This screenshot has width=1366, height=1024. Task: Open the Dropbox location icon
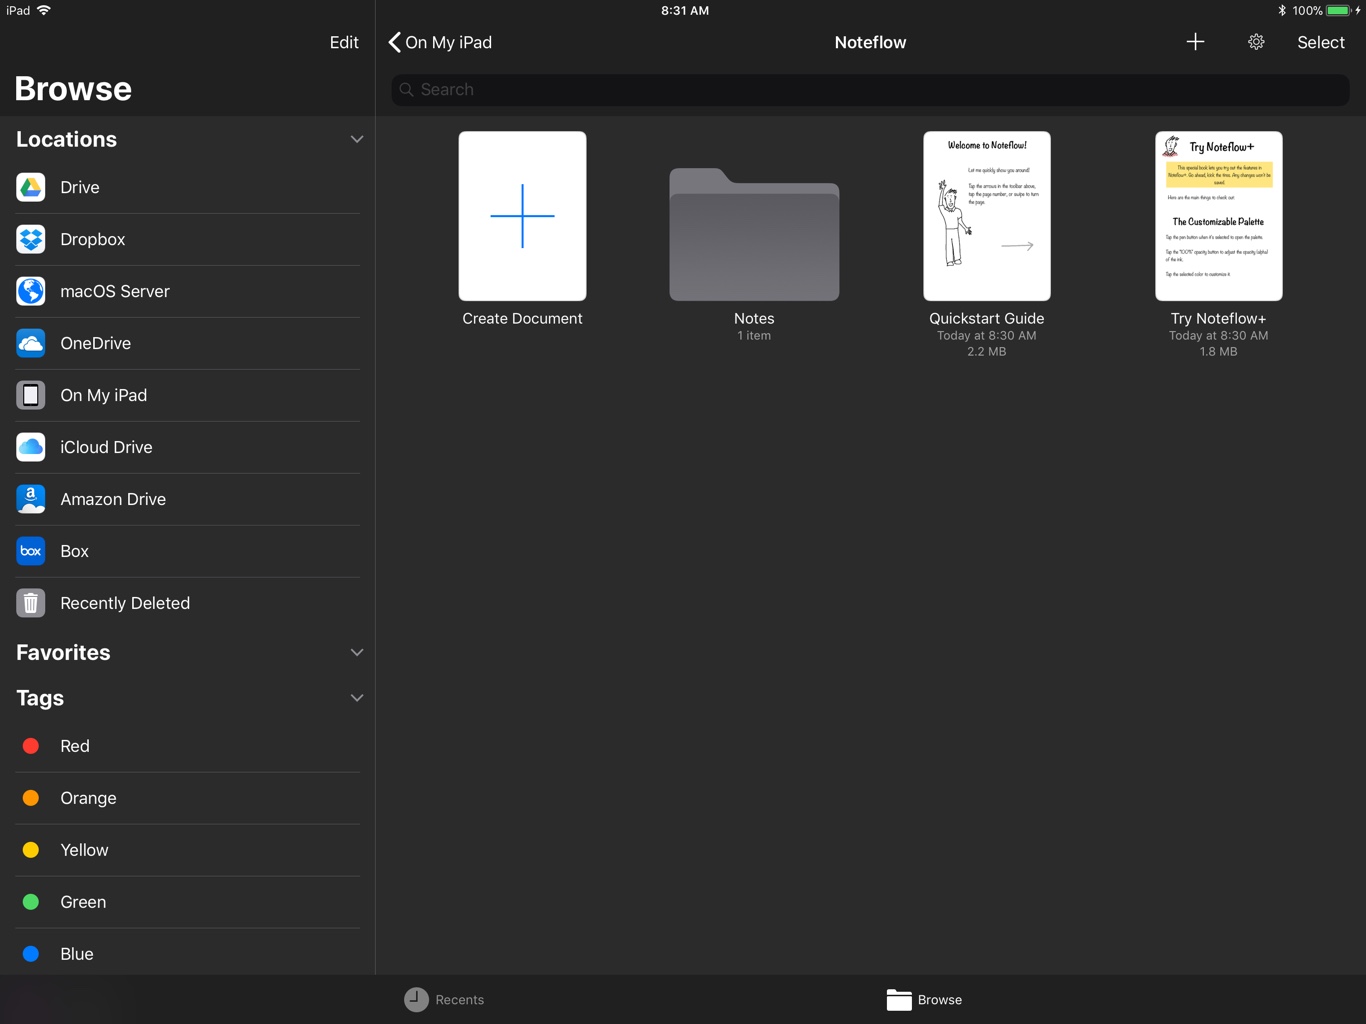31,239
